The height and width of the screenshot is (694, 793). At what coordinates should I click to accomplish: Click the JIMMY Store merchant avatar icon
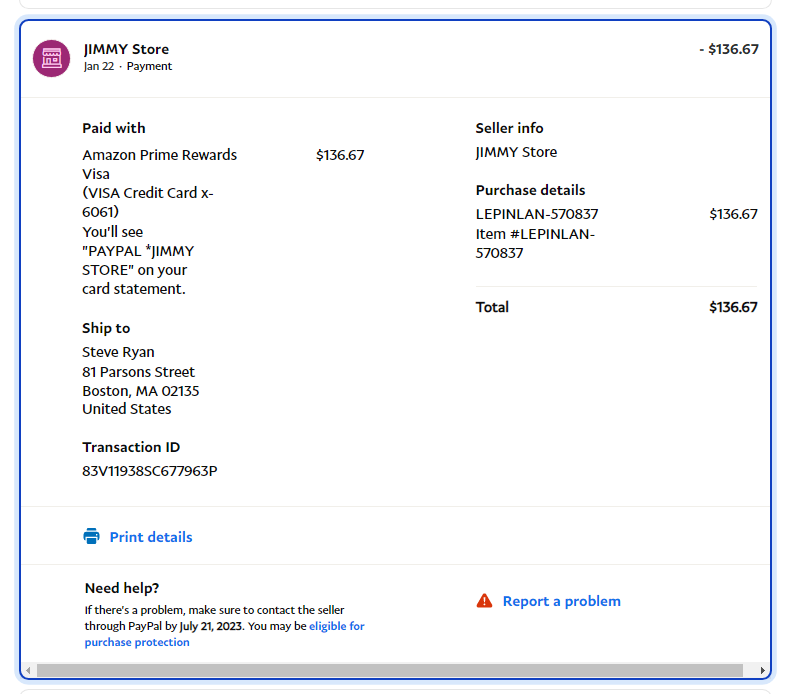52,58
